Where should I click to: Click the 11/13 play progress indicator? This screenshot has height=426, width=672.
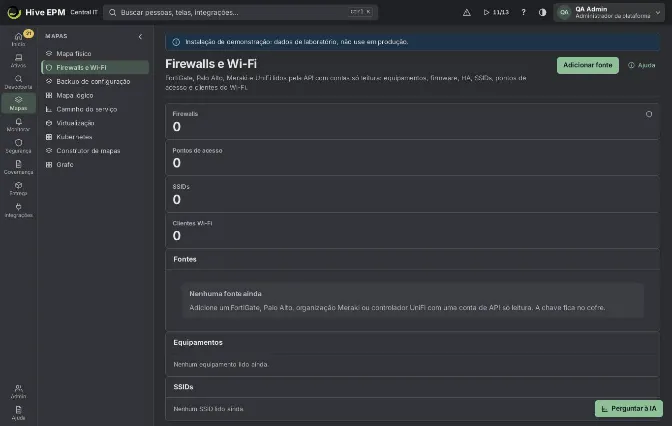pyautogui.click(x=496, y=12)
